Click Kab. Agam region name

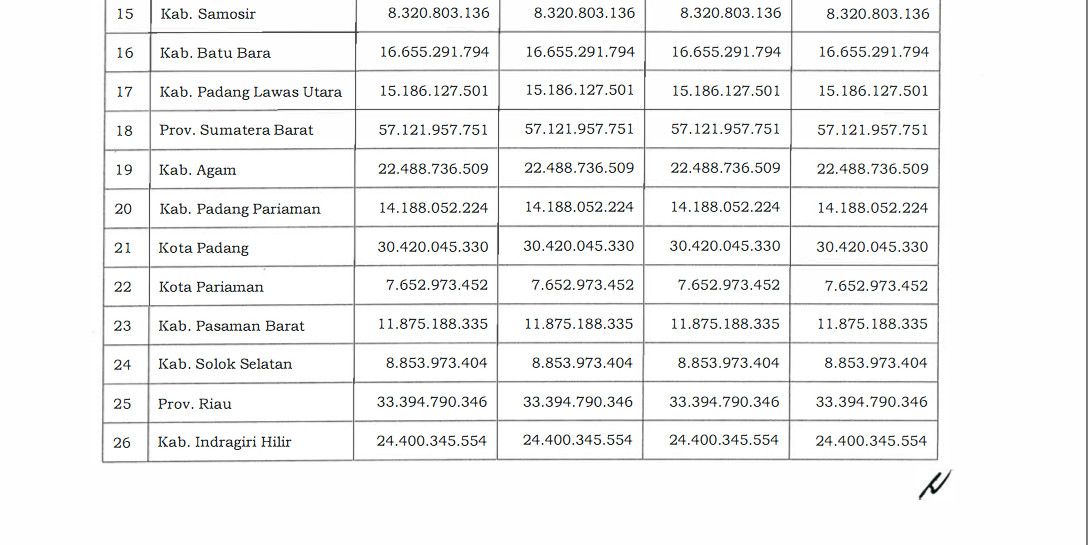pos(197,170)
